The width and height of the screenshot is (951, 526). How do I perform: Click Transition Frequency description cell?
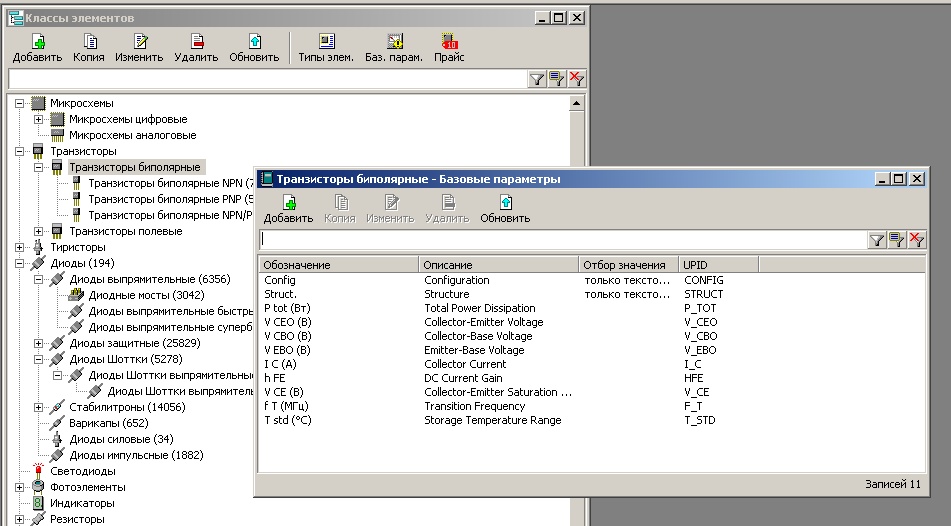[474, 406]
